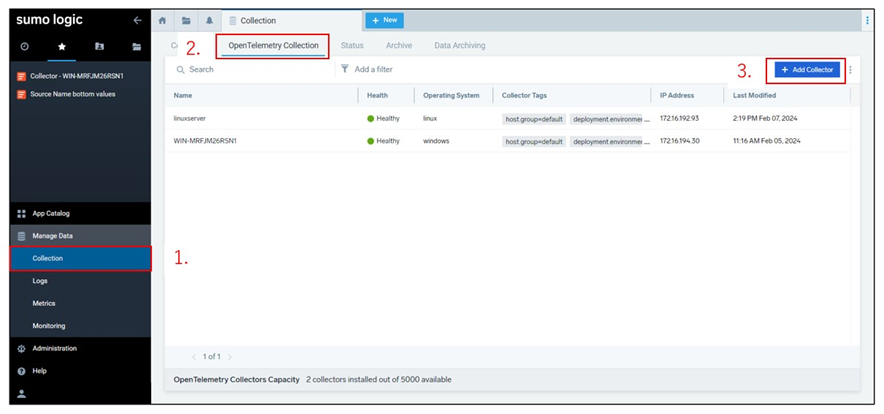884x414 pixels.
Task: Switch to the Status tab
Action: point(352,46)
